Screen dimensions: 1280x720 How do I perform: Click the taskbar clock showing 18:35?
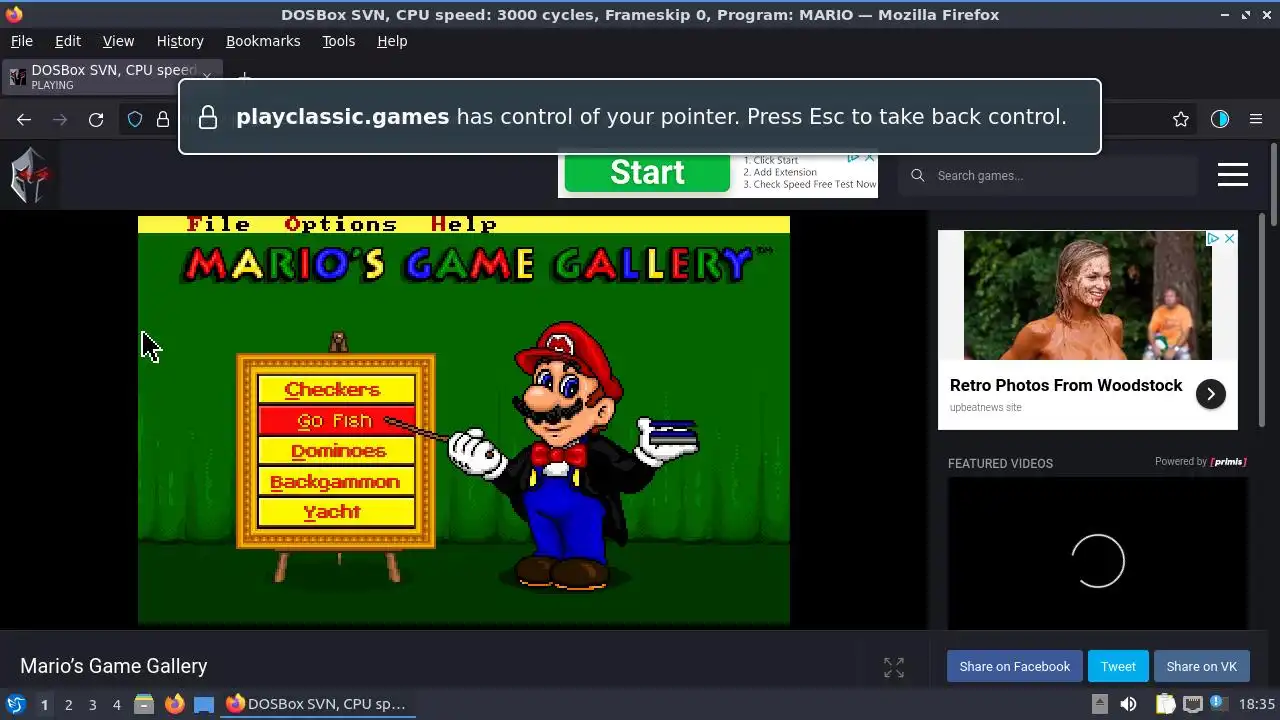pos(1257,704)
